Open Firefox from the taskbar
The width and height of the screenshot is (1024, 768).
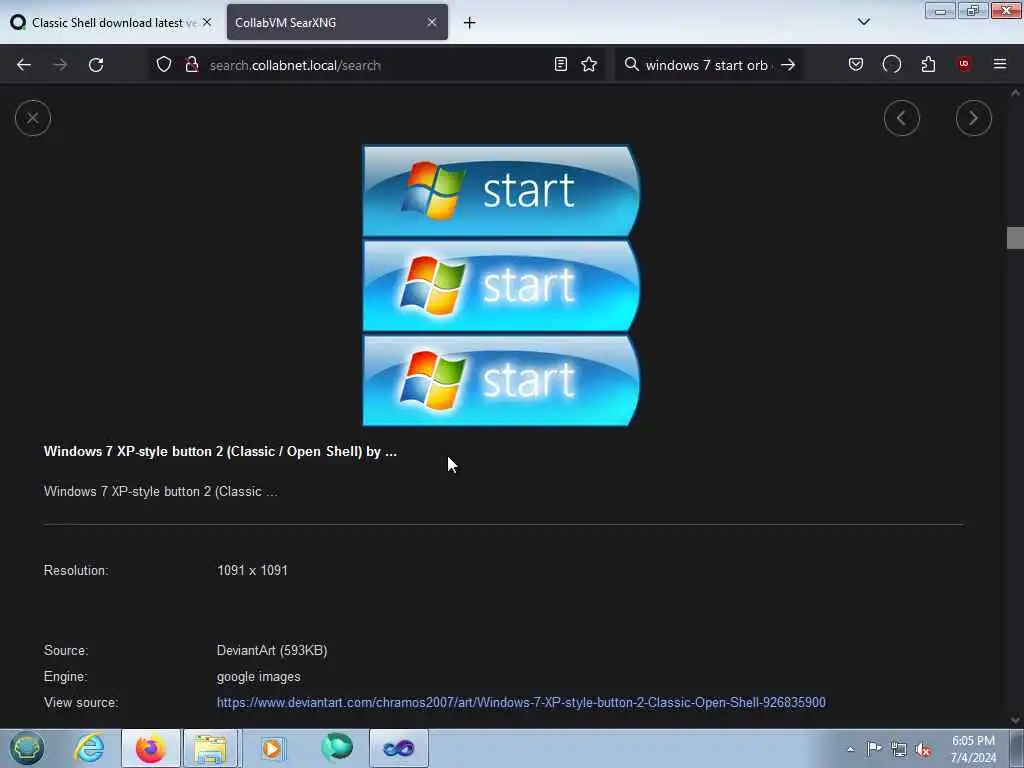click(151, 748)
